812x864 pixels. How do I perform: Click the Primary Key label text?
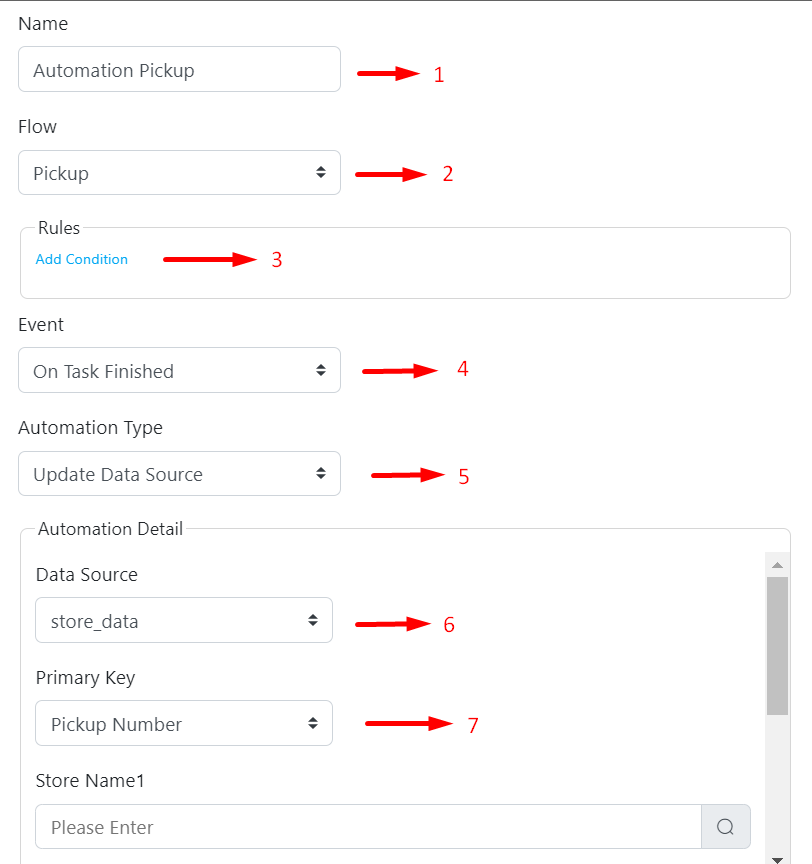pos(85,678)
